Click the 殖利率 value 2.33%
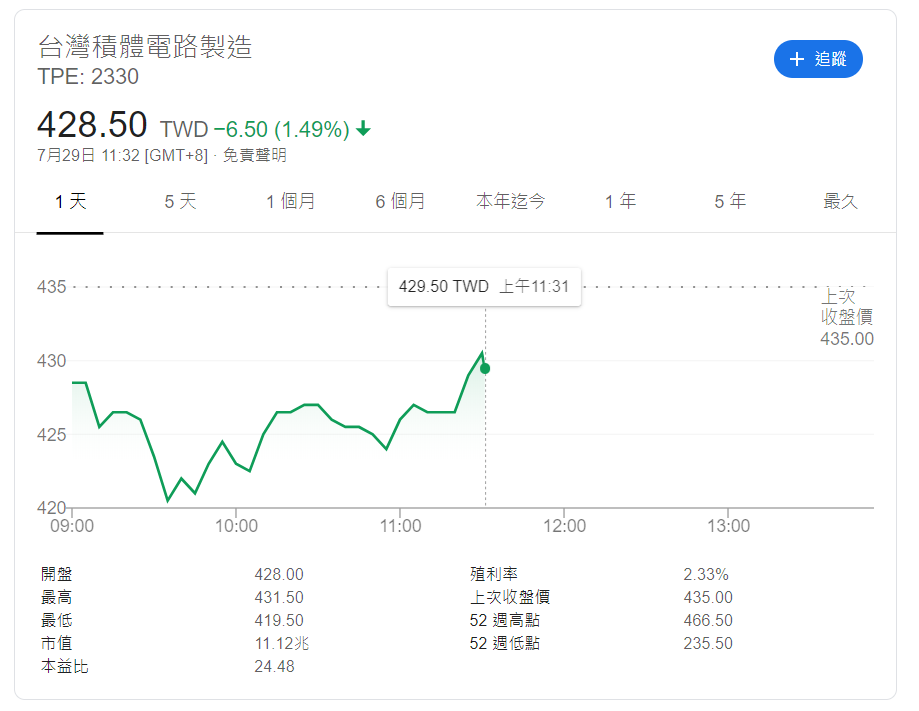This screenshot has height=711, width=919. coord(706,574)
